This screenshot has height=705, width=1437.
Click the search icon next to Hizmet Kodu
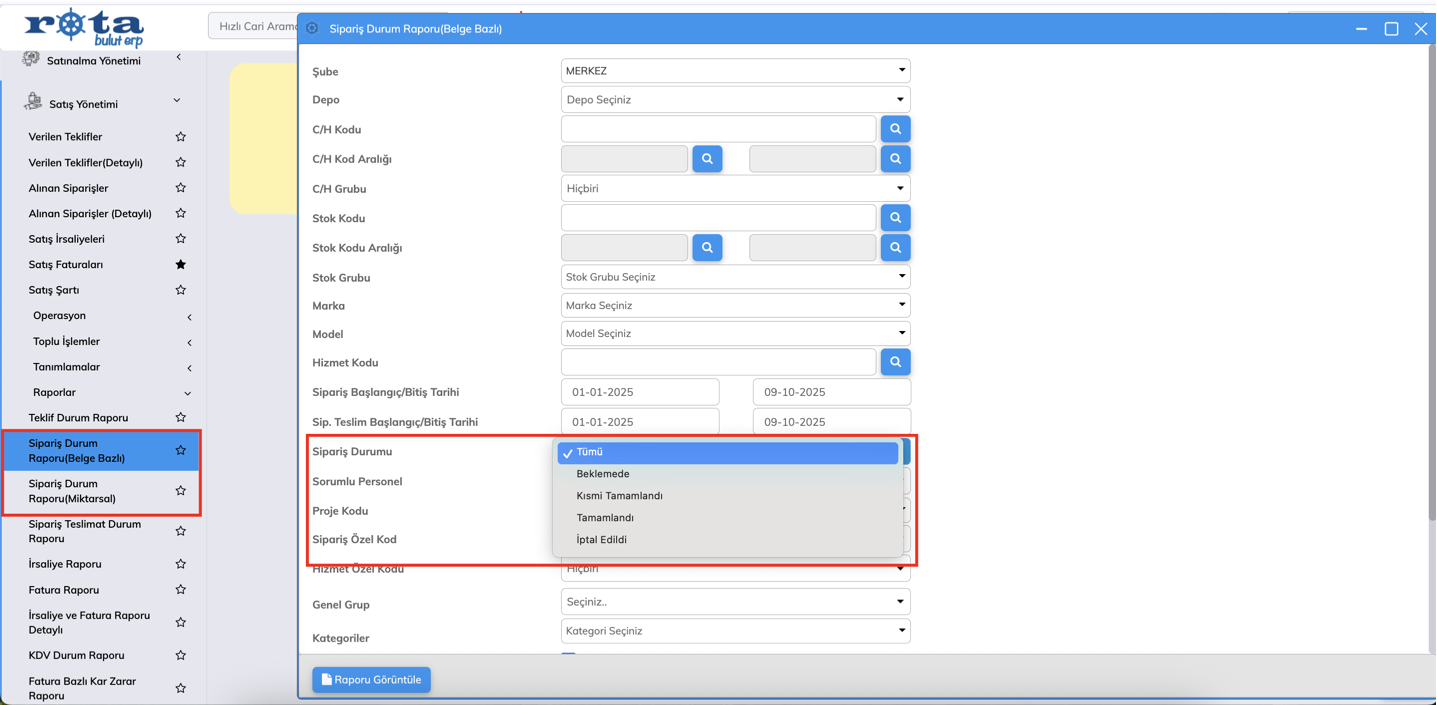[895, 362]
